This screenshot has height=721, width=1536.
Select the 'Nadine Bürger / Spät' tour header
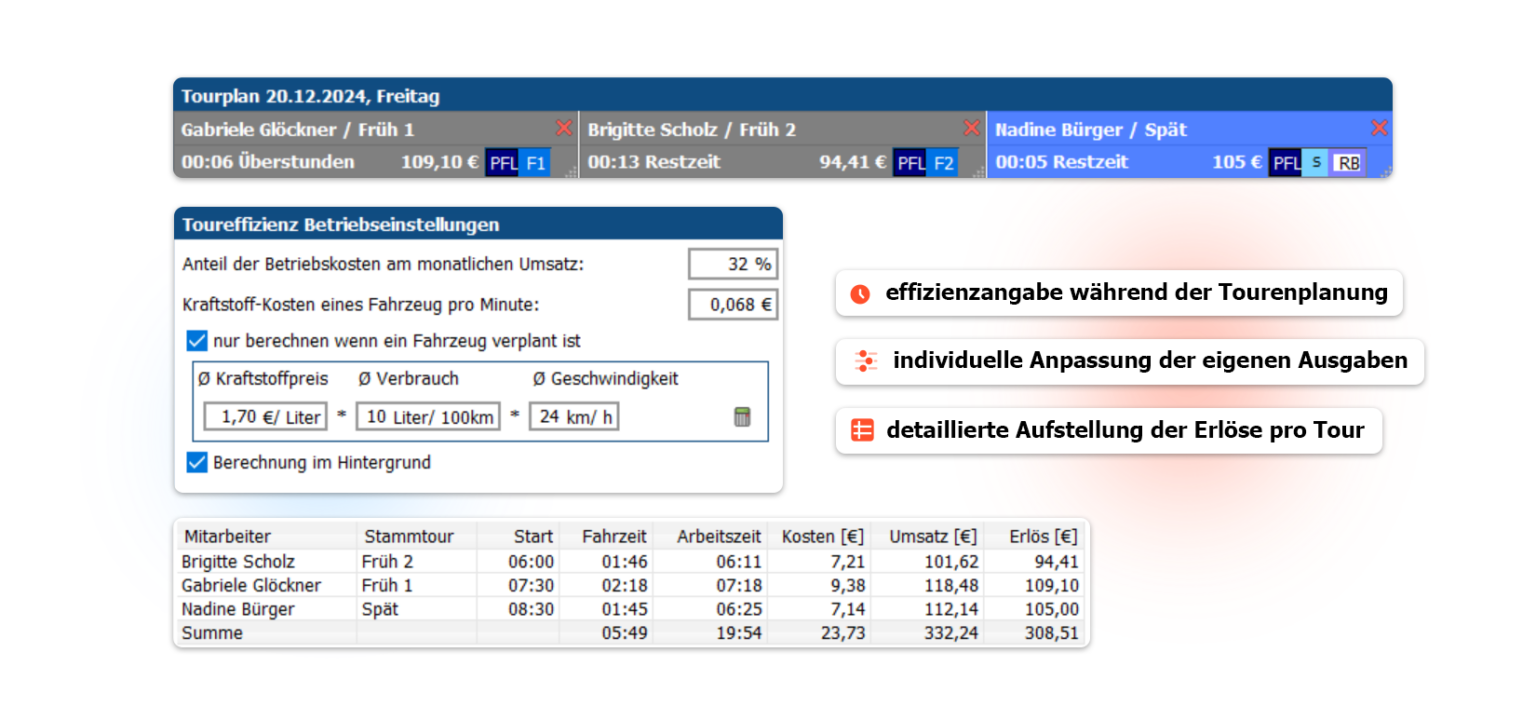pyautogui.click(x=1090, y=129)
